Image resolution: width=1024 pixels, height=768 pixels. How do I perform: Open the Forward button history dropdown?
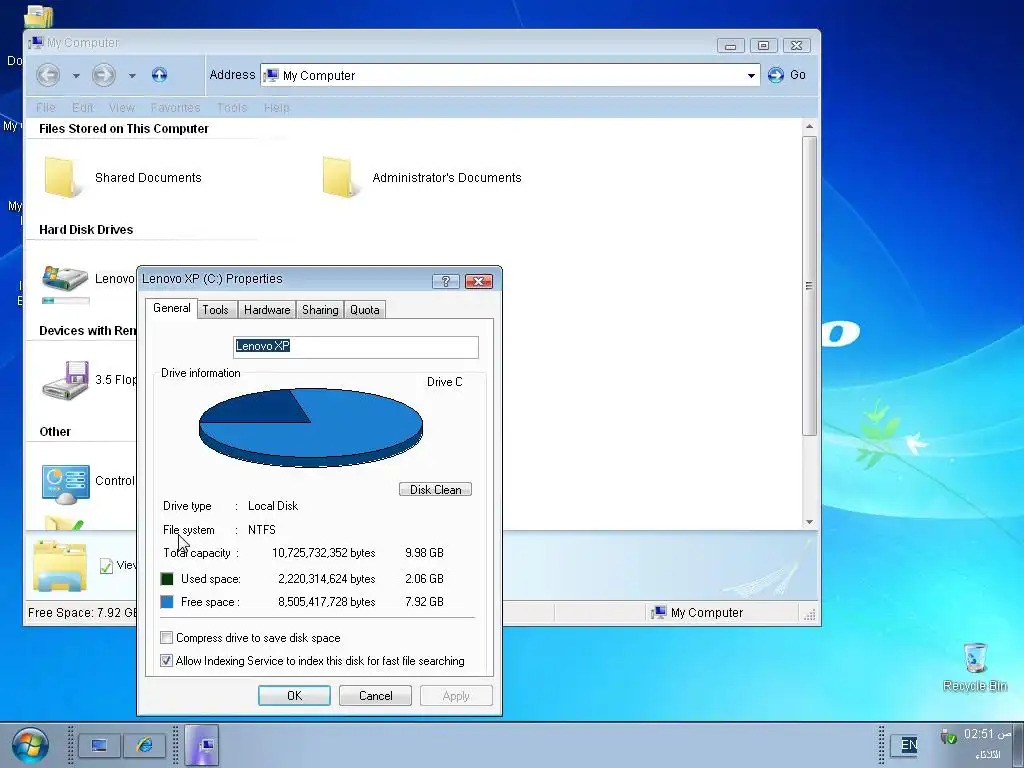(132, 76)
